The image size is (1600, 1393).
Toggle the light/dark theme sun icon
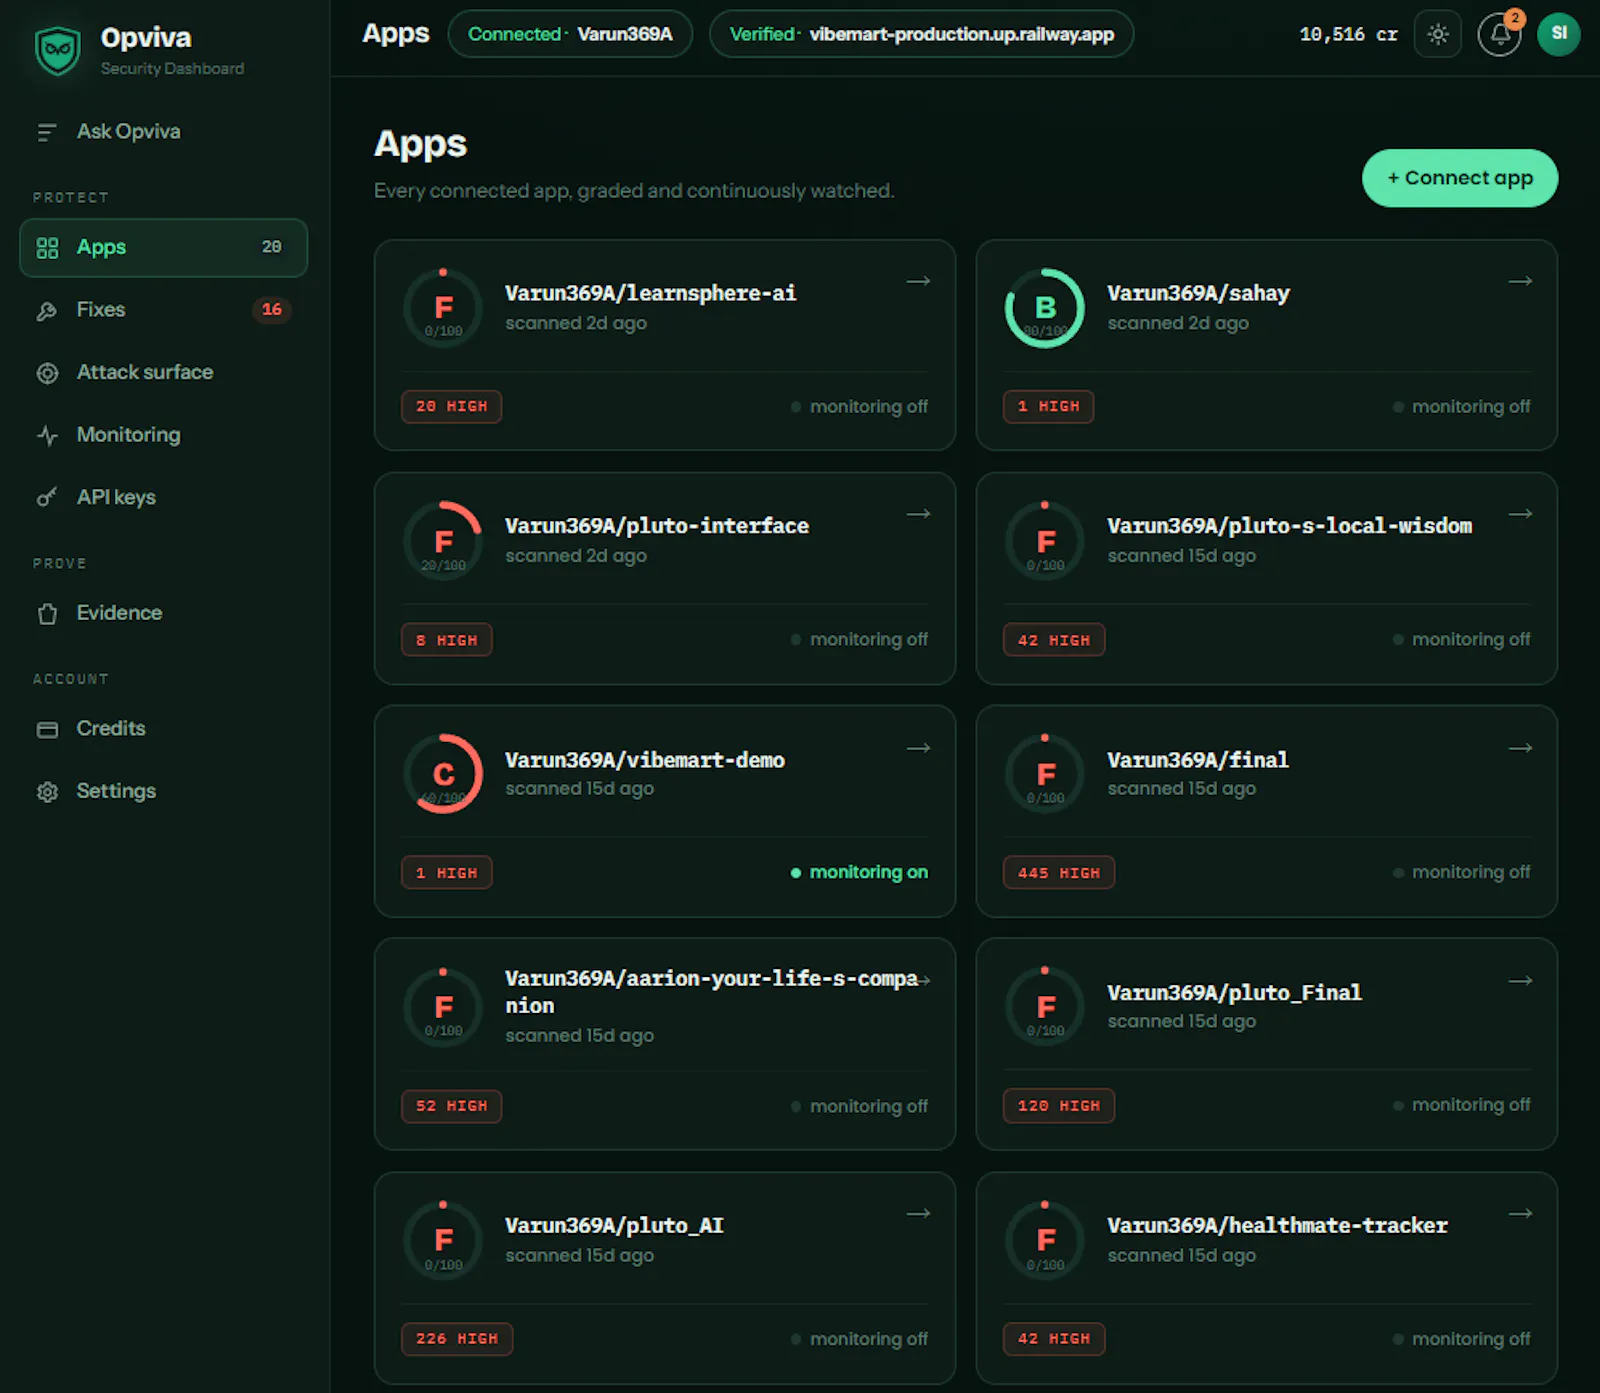pos(1438,34)
